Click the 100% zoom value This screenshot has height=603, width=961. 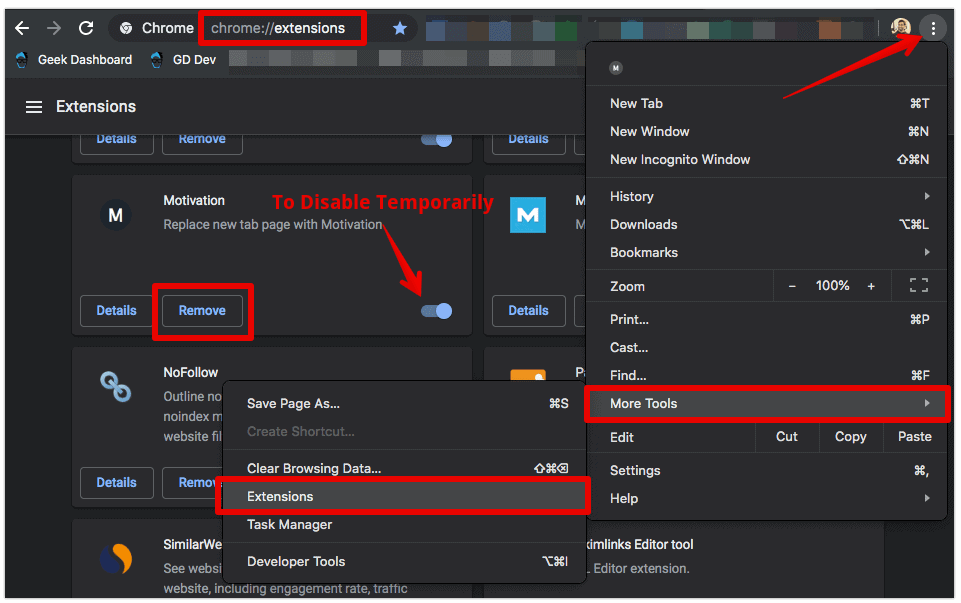(x=832, y=286)
